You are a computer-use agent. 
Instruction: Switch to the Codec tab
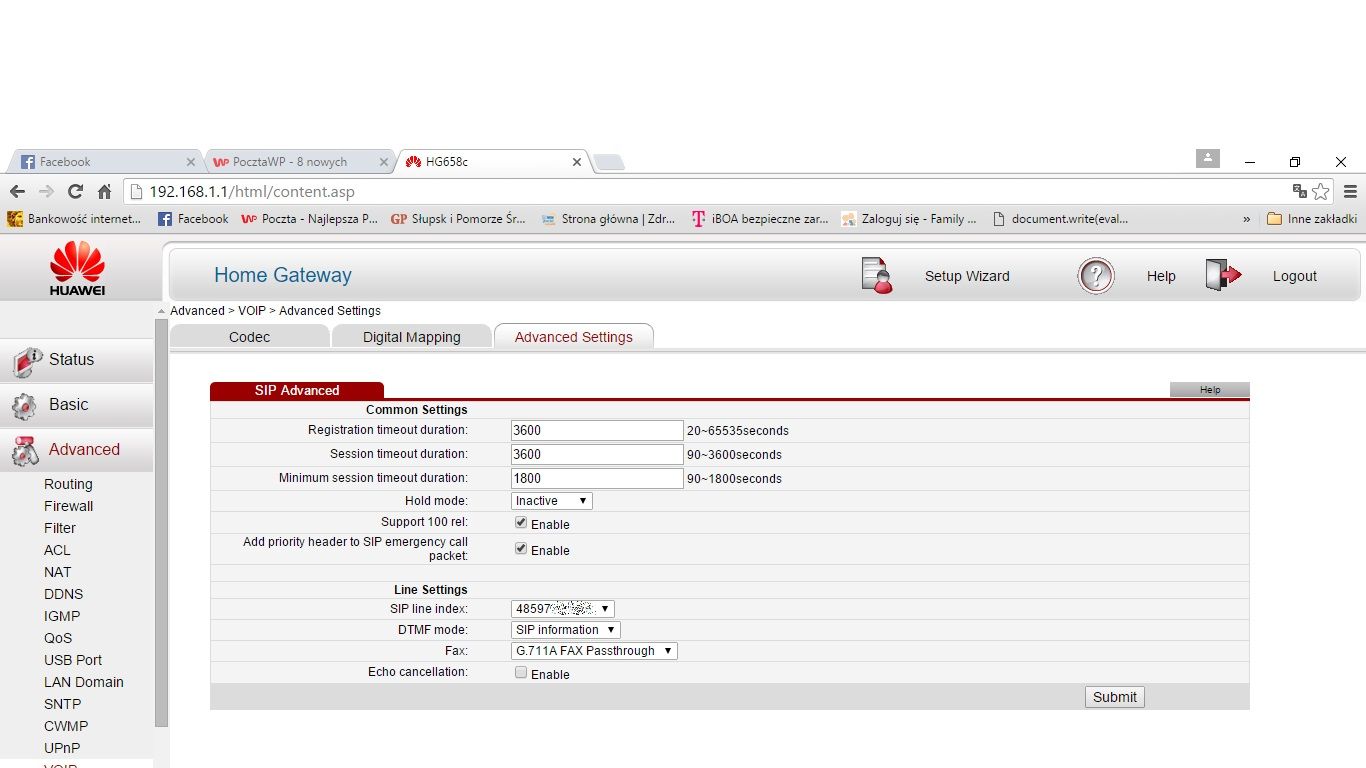(x=249, y=337)
